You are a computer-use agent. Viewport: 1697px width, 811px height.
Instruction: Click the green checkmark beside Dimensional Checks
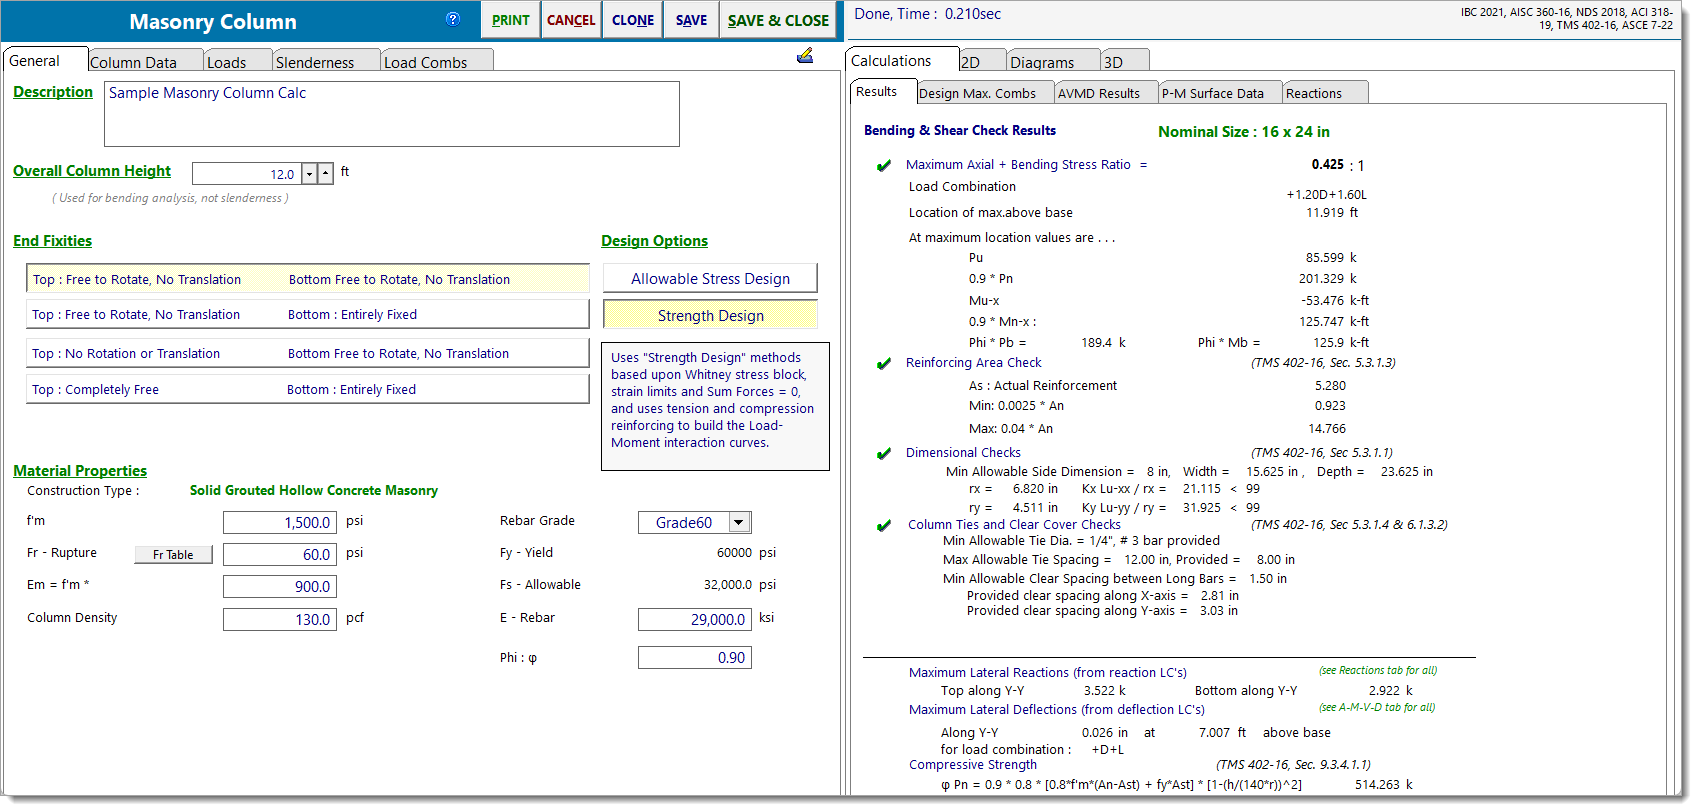coord(884,454)
